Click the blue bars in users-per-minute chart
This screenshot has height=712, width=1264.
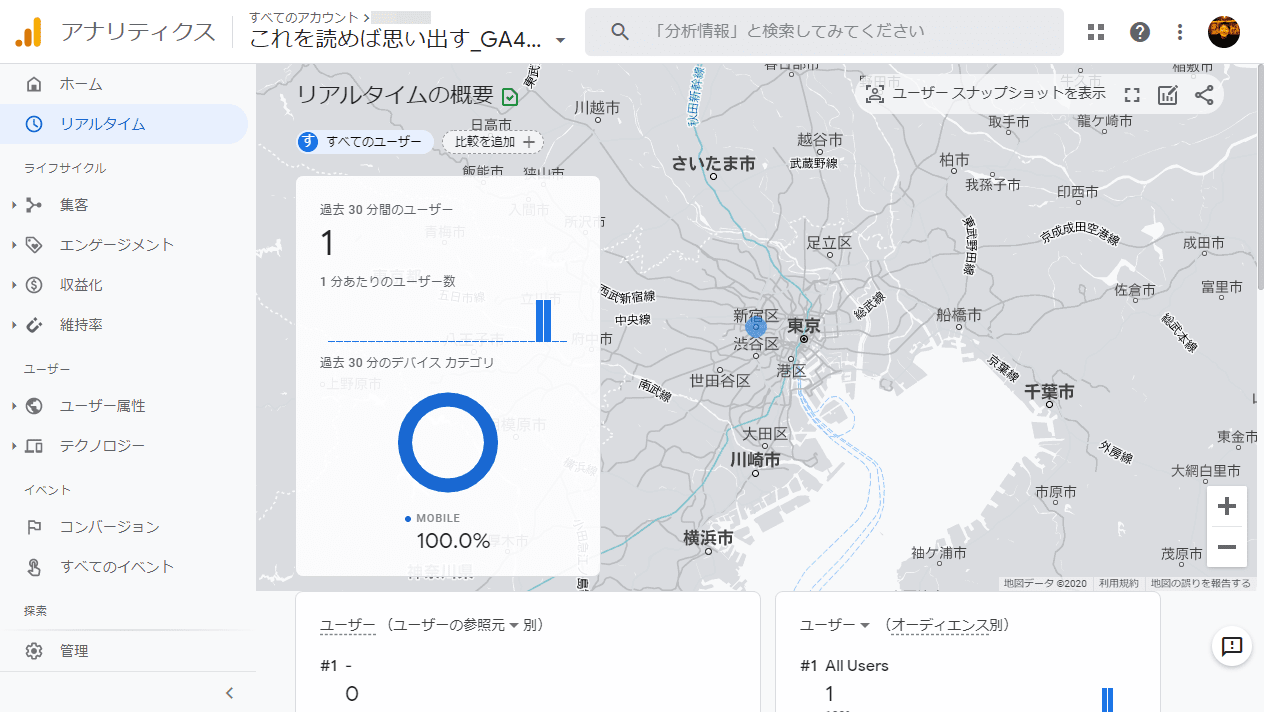point(544,320)
